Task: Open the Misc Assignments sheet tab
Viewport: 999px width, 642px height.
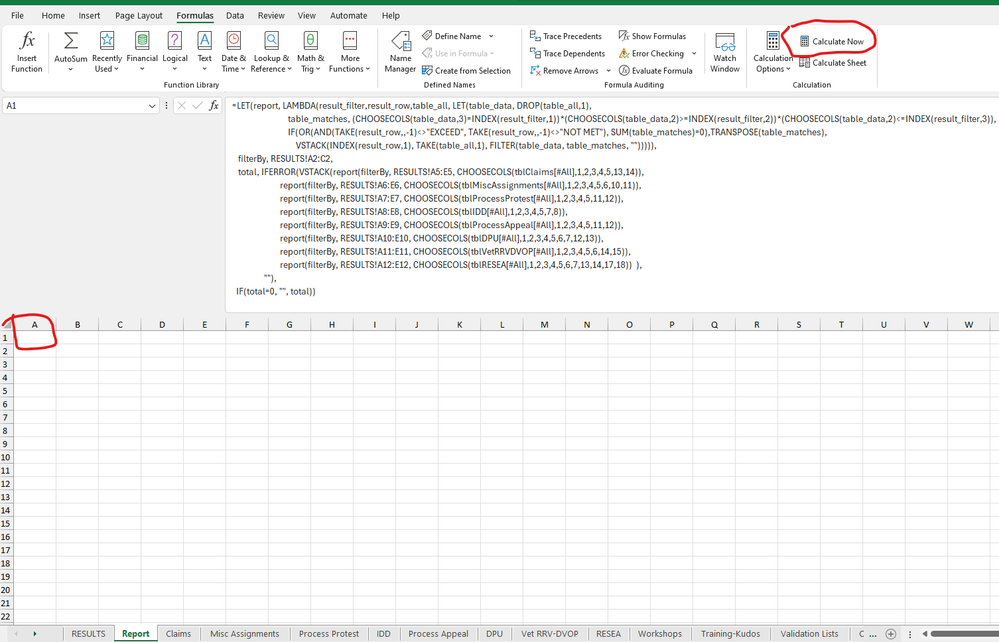Action: click(x=245, y=634)
